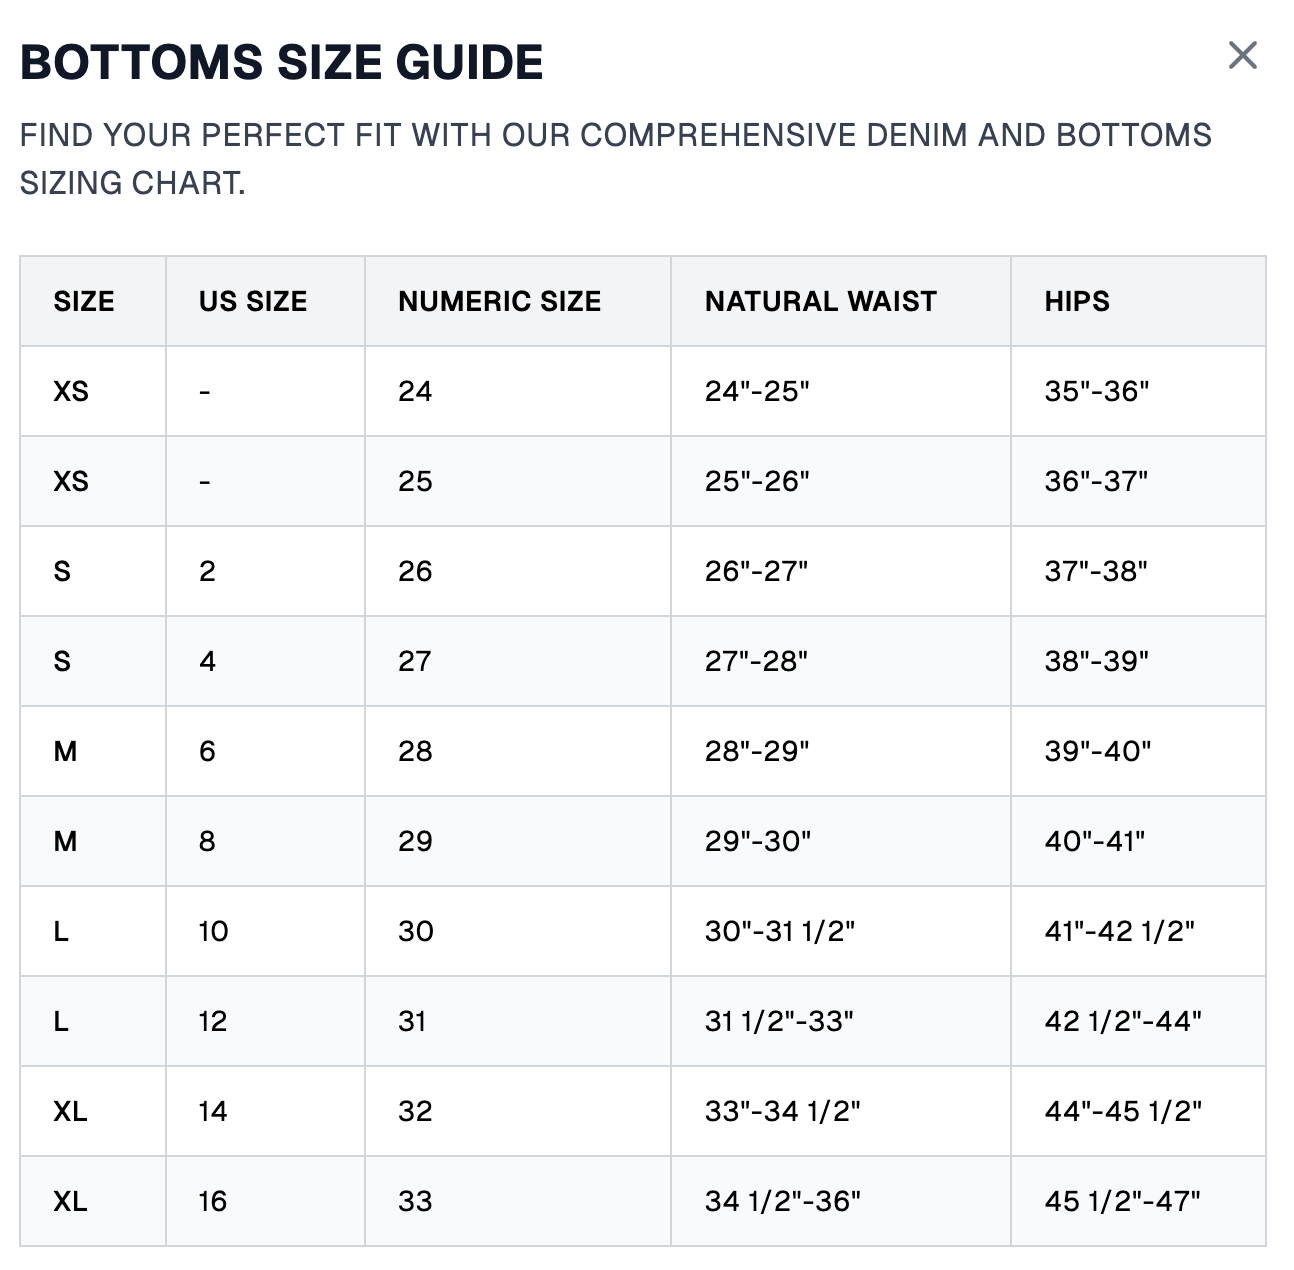Click the US SIZE column header

(x=253, y=301)
